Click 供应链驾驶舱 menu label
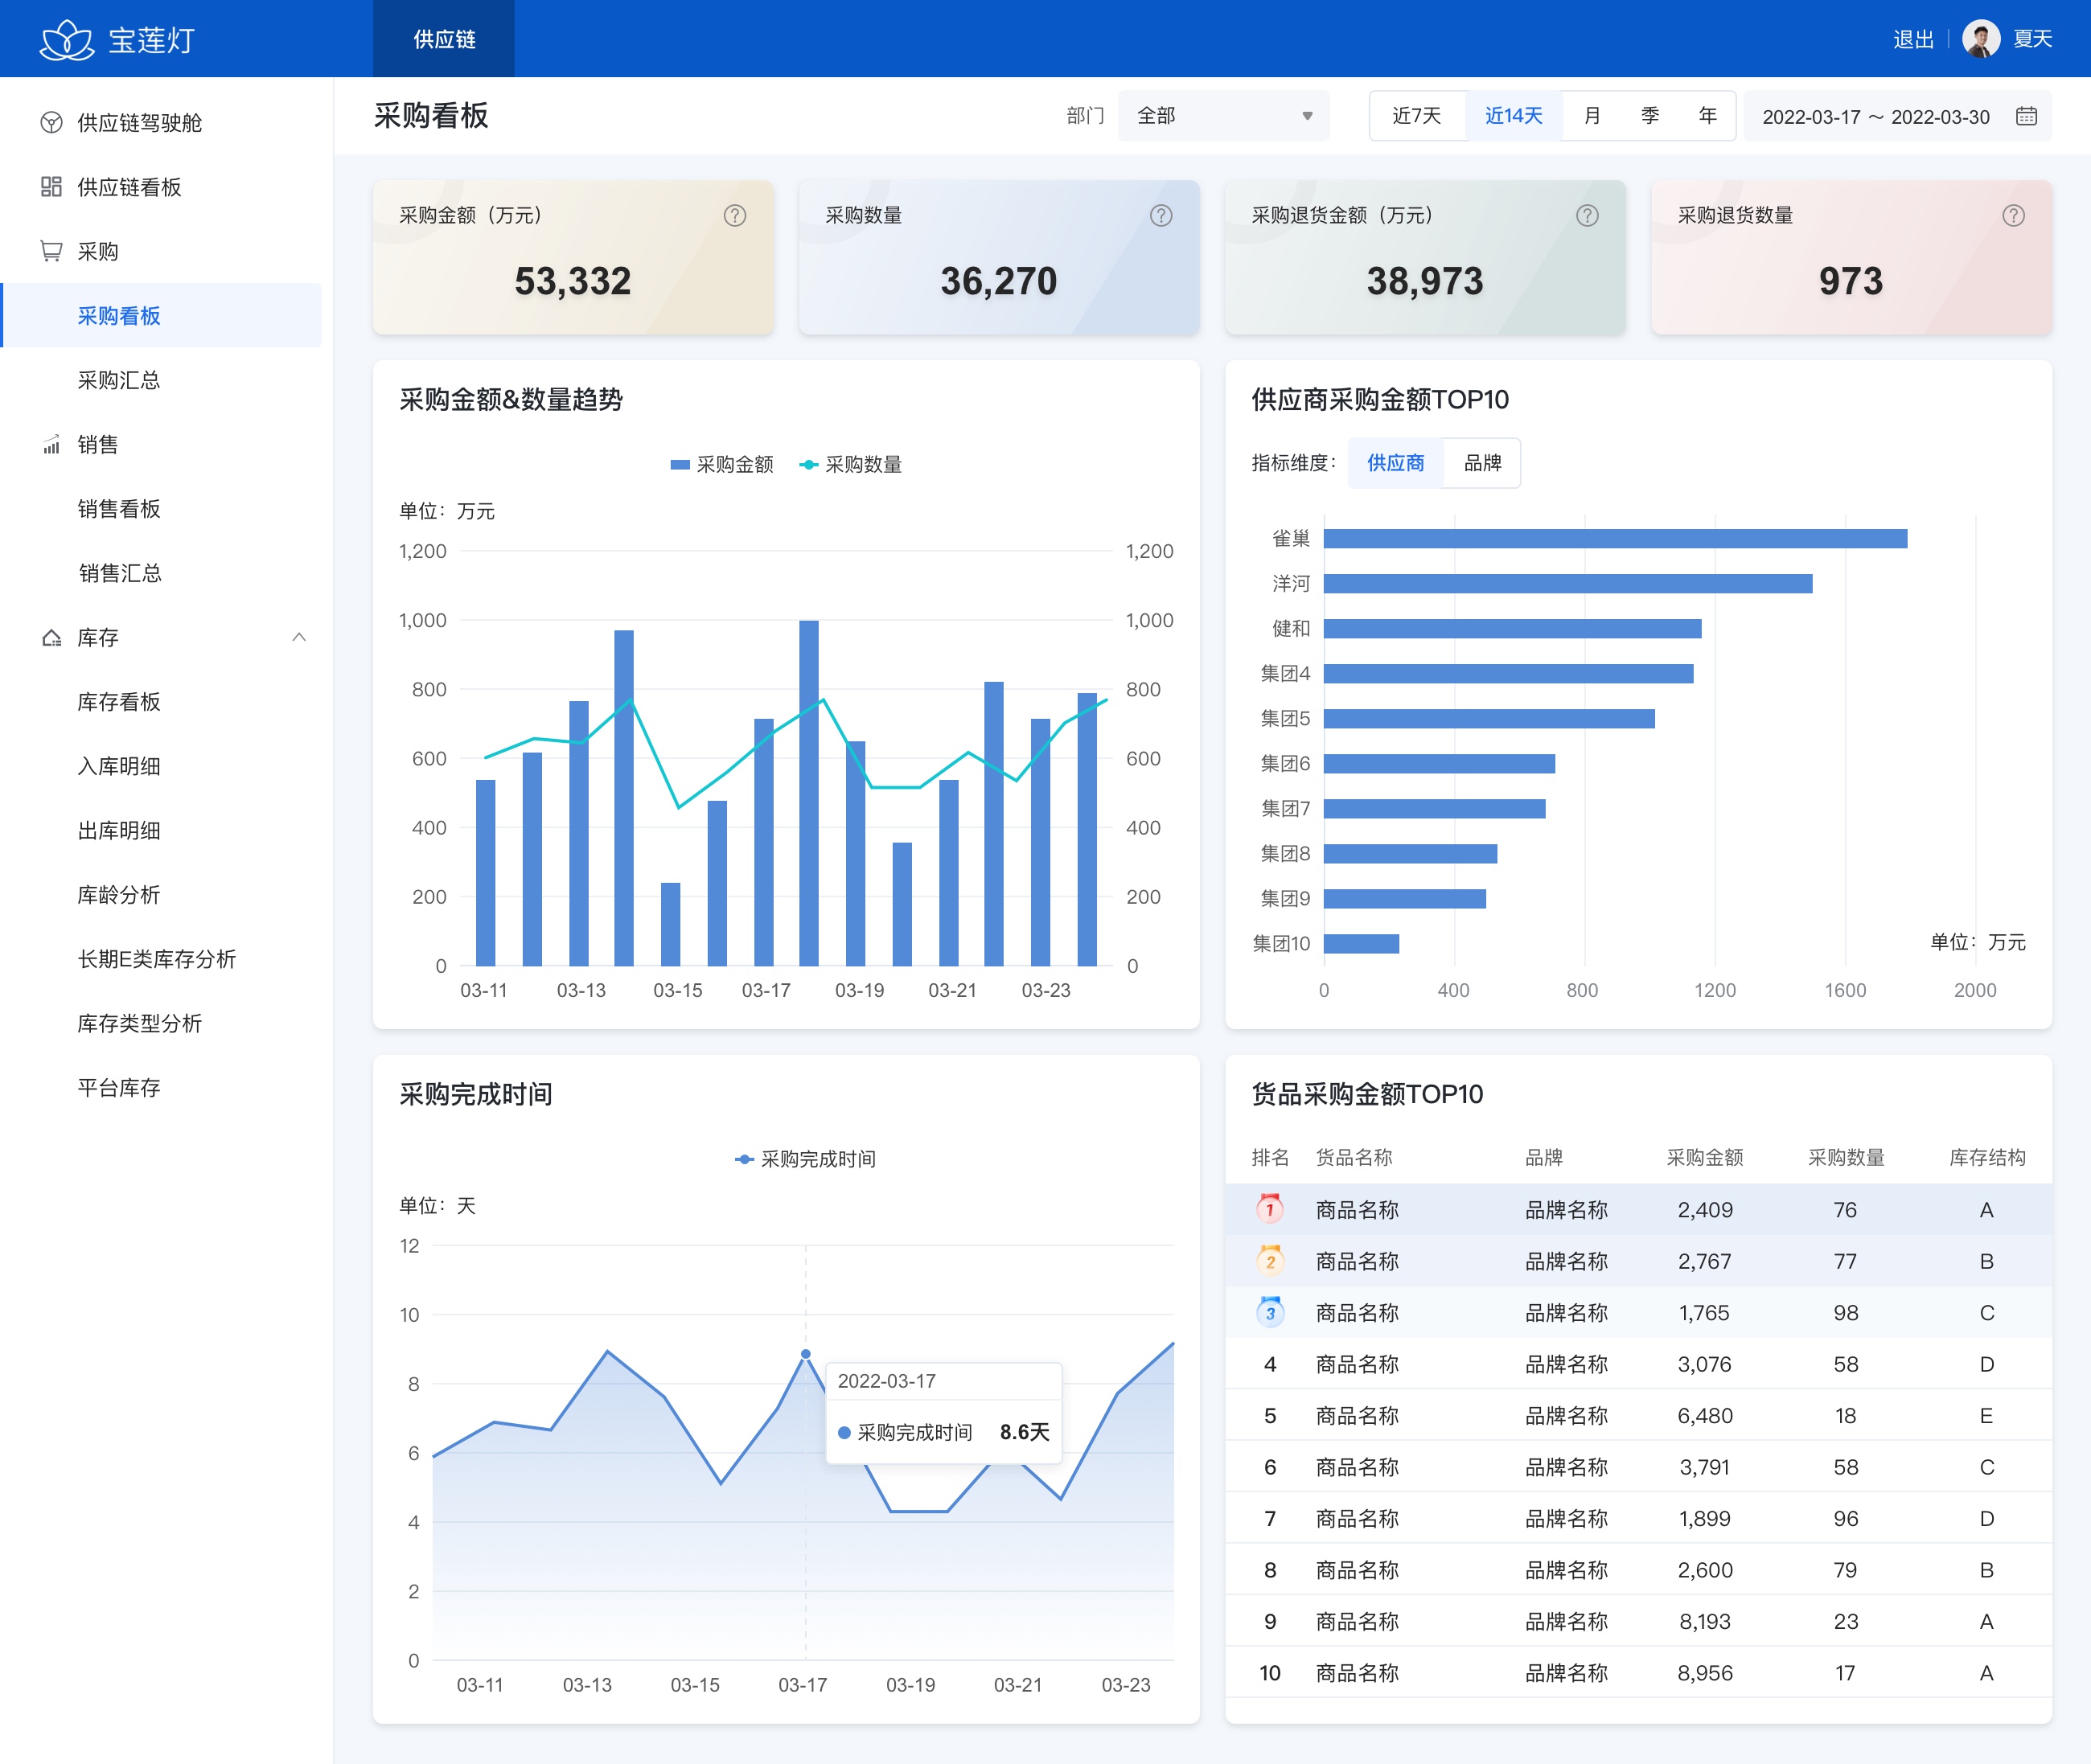 140,122
